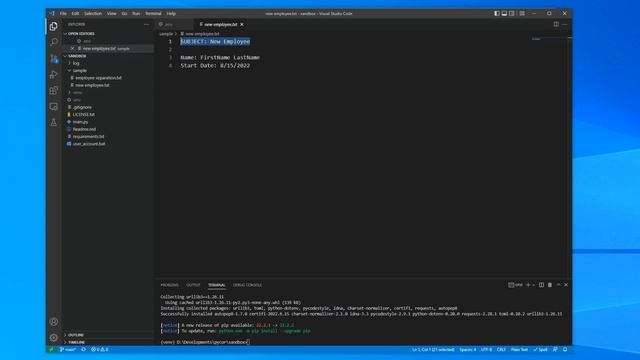
Task: Kill the terminal with trash icon
Action: pyautogui.click(x=550, y=285)
